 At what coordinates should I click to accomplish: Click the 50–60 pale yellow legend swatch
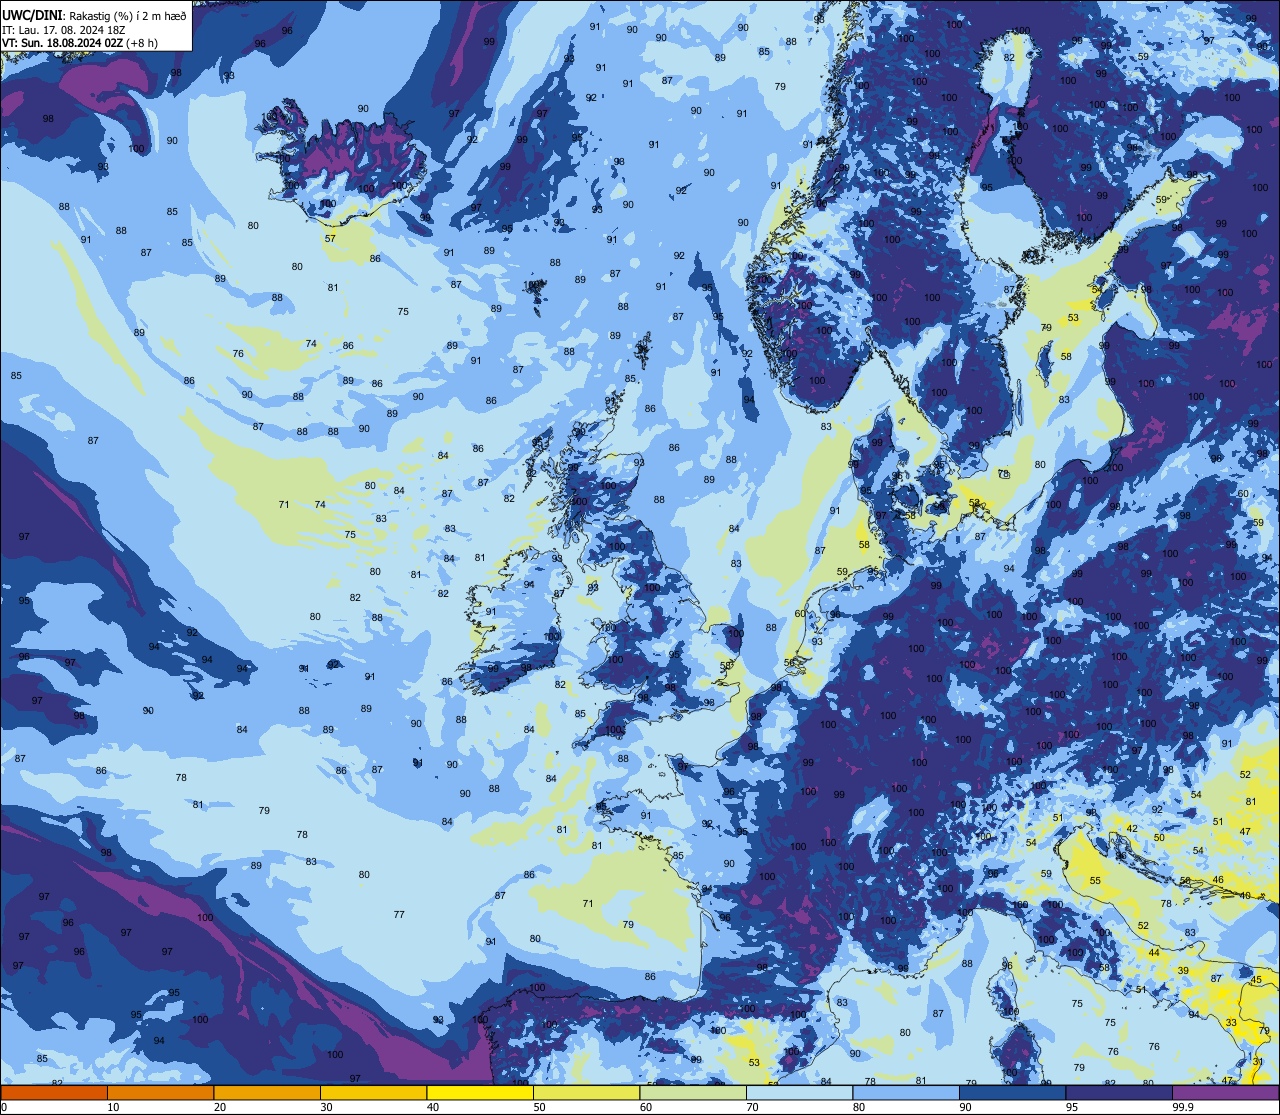(x=586, y=1092)
